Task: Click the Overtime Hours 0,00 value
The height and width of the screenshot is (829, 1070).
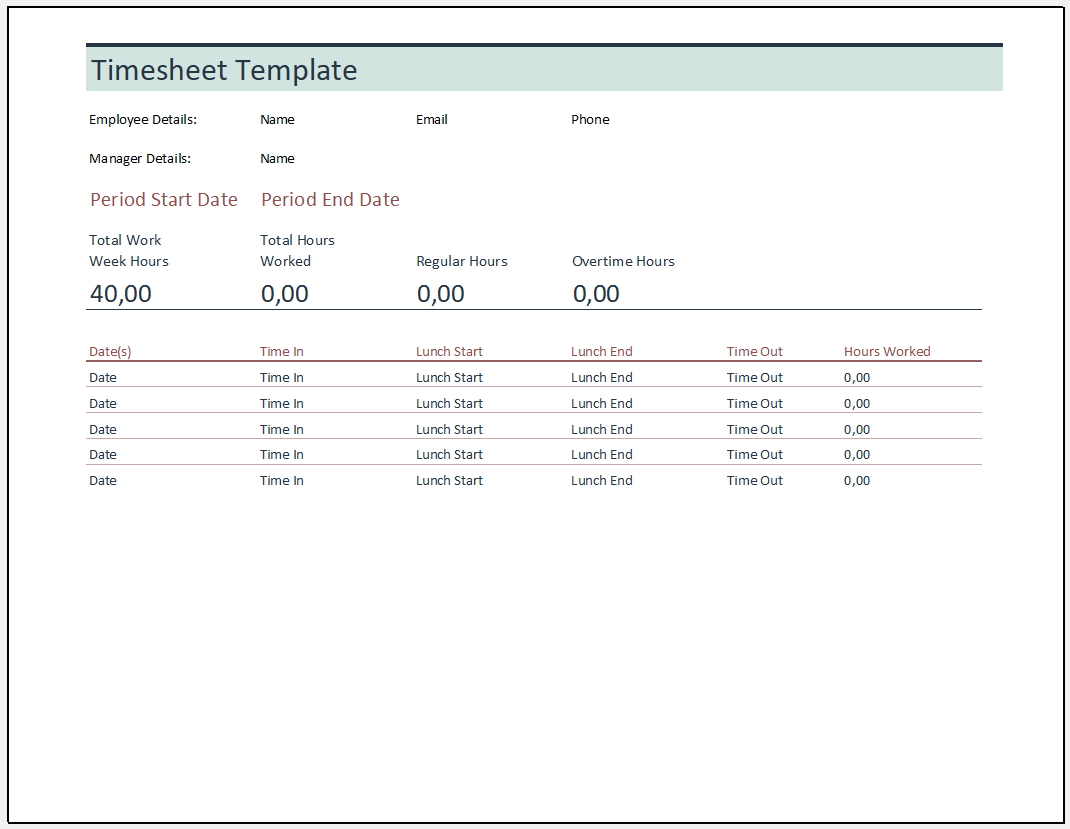Action: (596, 294)
